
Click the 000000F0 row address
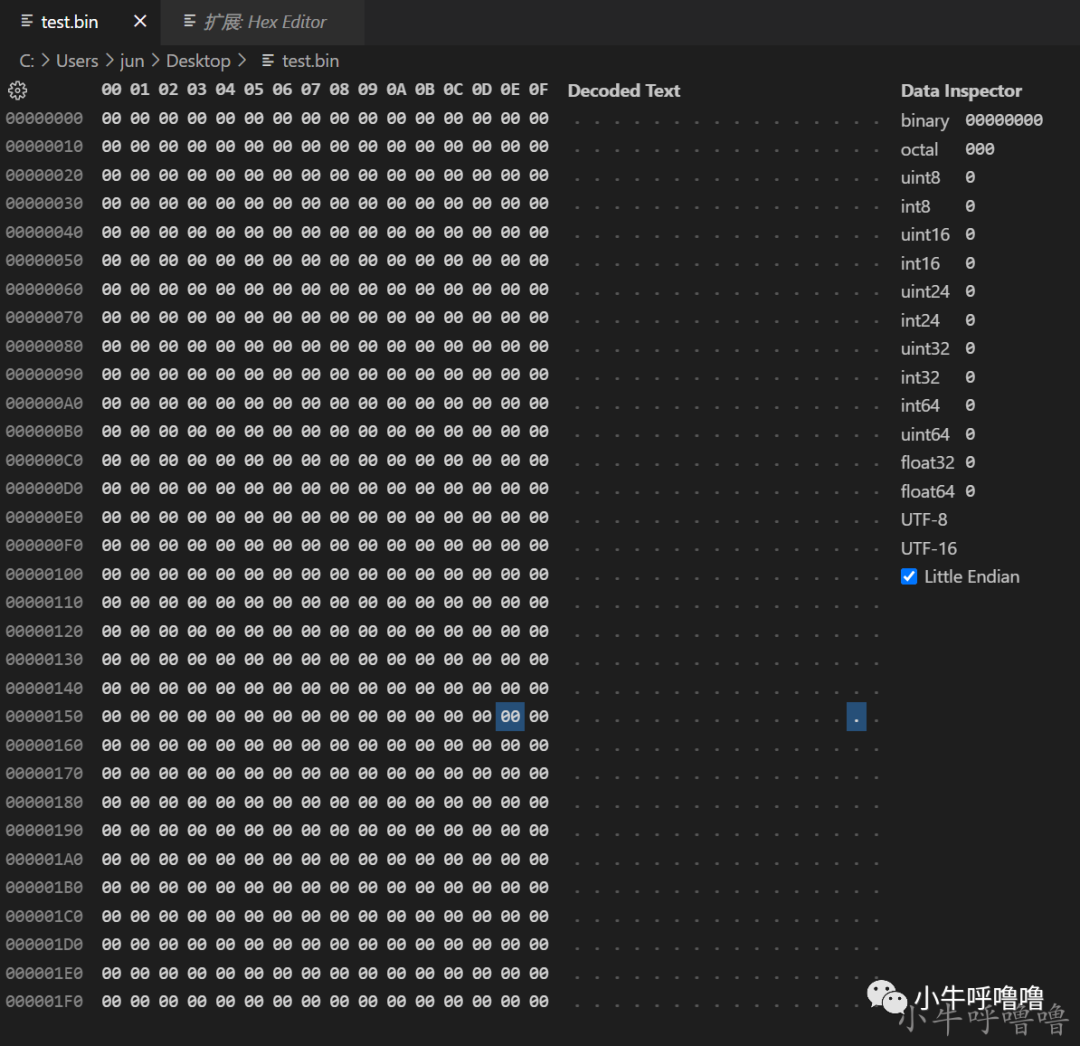tap(45, 546)
